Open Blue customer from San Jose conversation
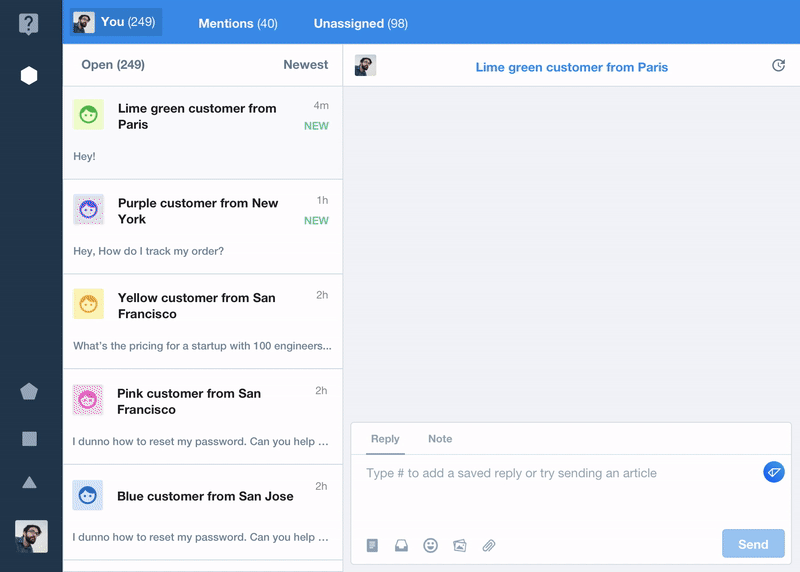Image resolution: width=800 pixels, height=572 pixels. [x=203, y=512]
